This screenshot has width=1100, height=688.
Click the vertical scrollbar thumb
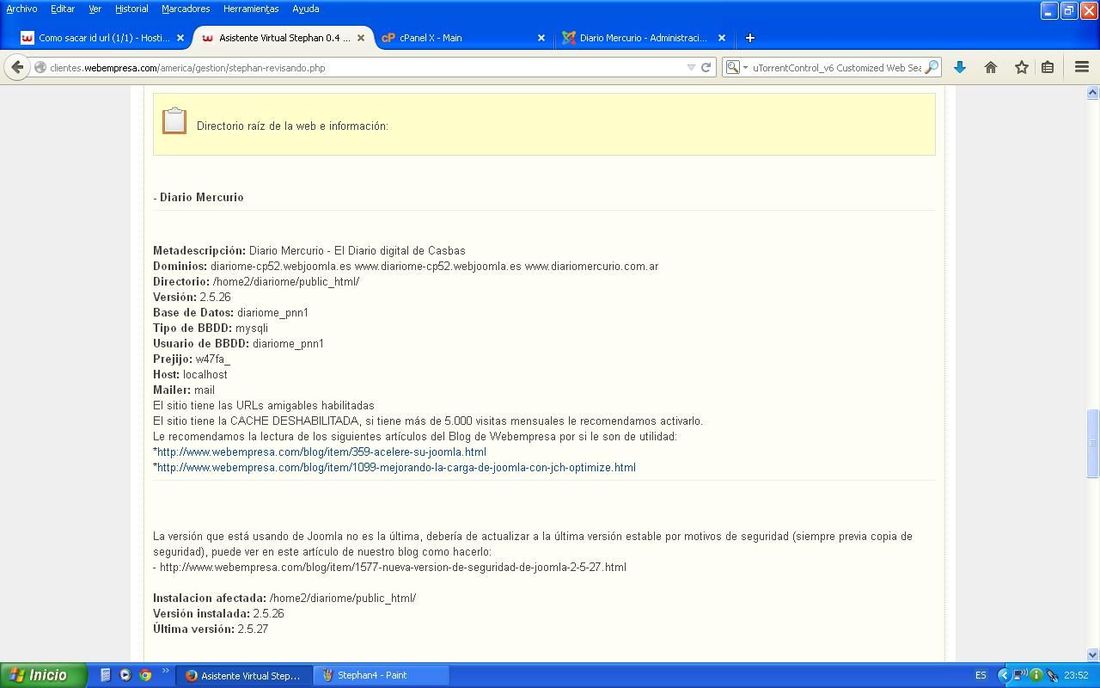click(x=1092, y=443)
